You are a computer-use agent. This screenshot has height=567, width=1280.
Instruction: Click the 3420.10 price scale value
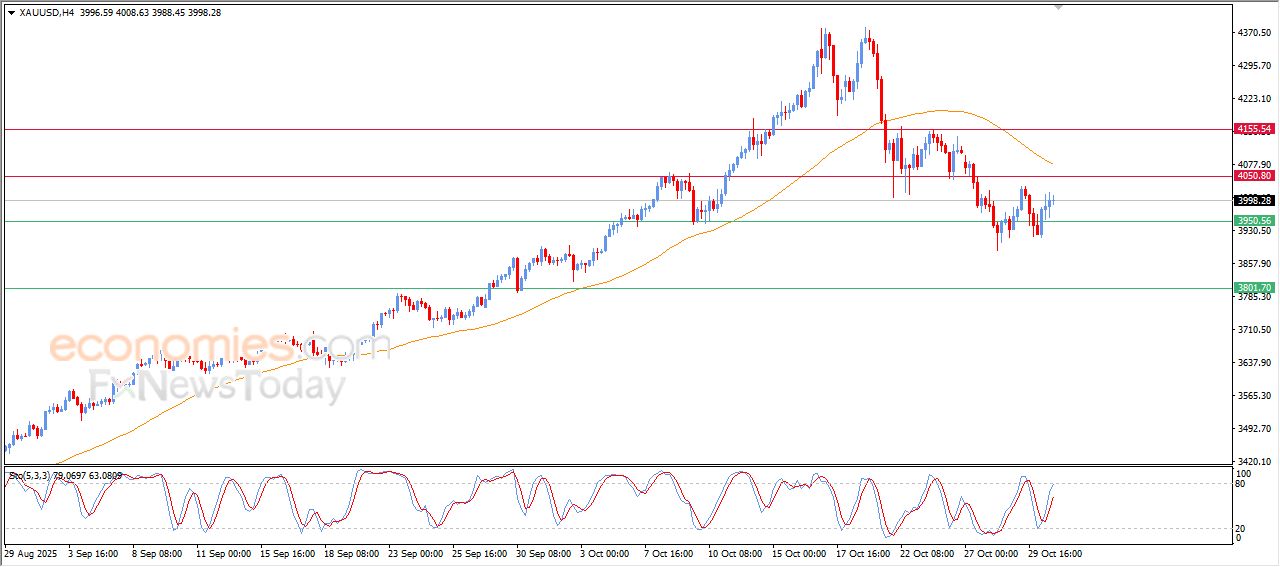[x=1253, y=462]
